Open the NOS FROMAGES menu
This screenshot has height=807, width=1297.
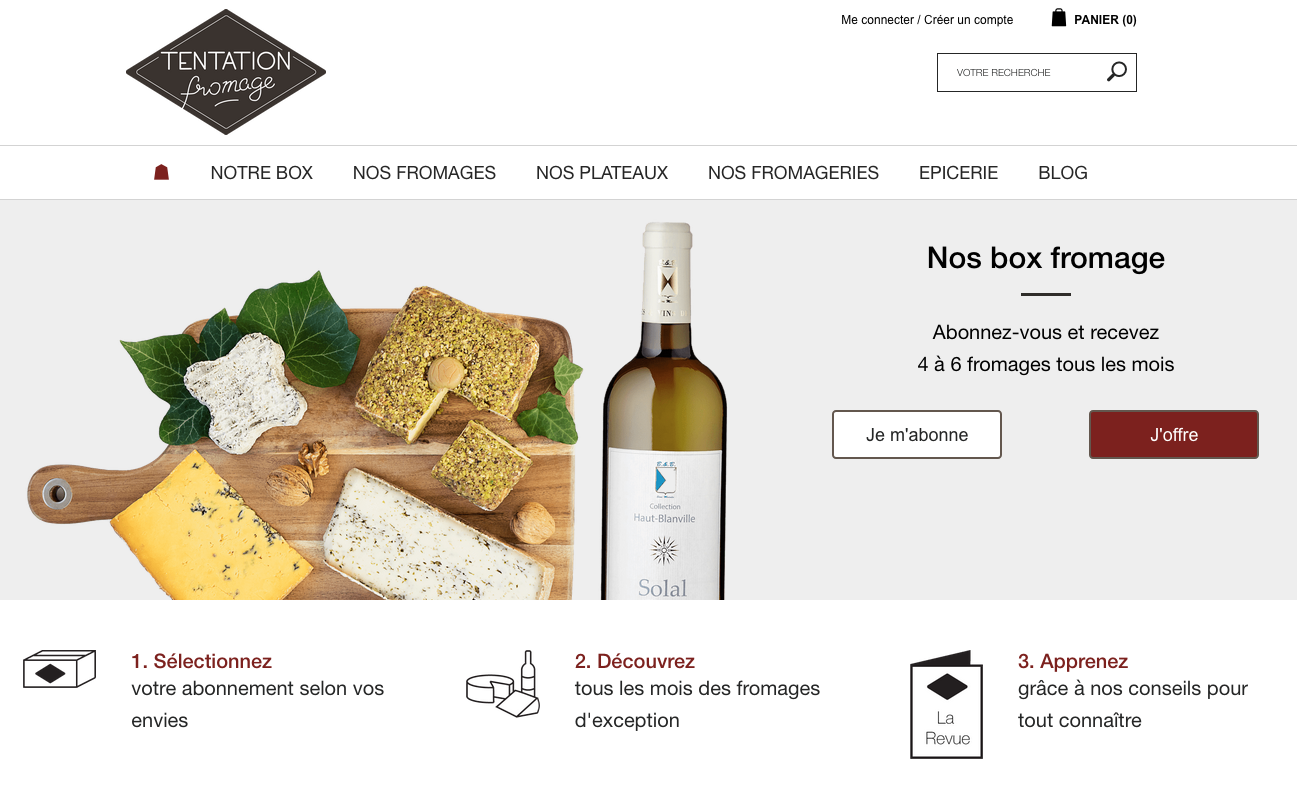[x=424, y=173]
